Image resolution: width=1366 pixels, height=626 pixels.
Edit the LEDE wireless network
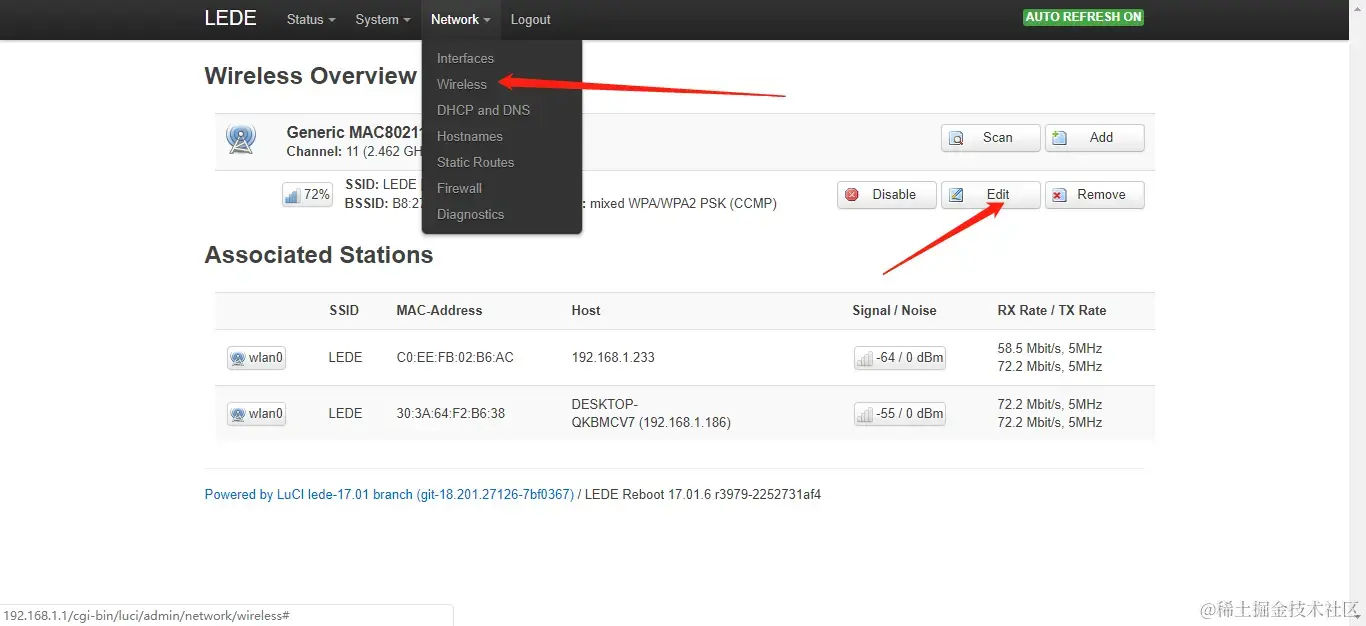(x=990, y=195)
